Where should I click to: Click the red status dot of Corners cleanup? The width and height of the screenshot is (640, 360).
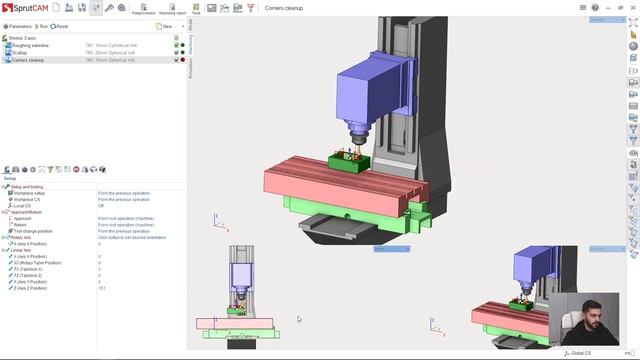tap(182, 60)
